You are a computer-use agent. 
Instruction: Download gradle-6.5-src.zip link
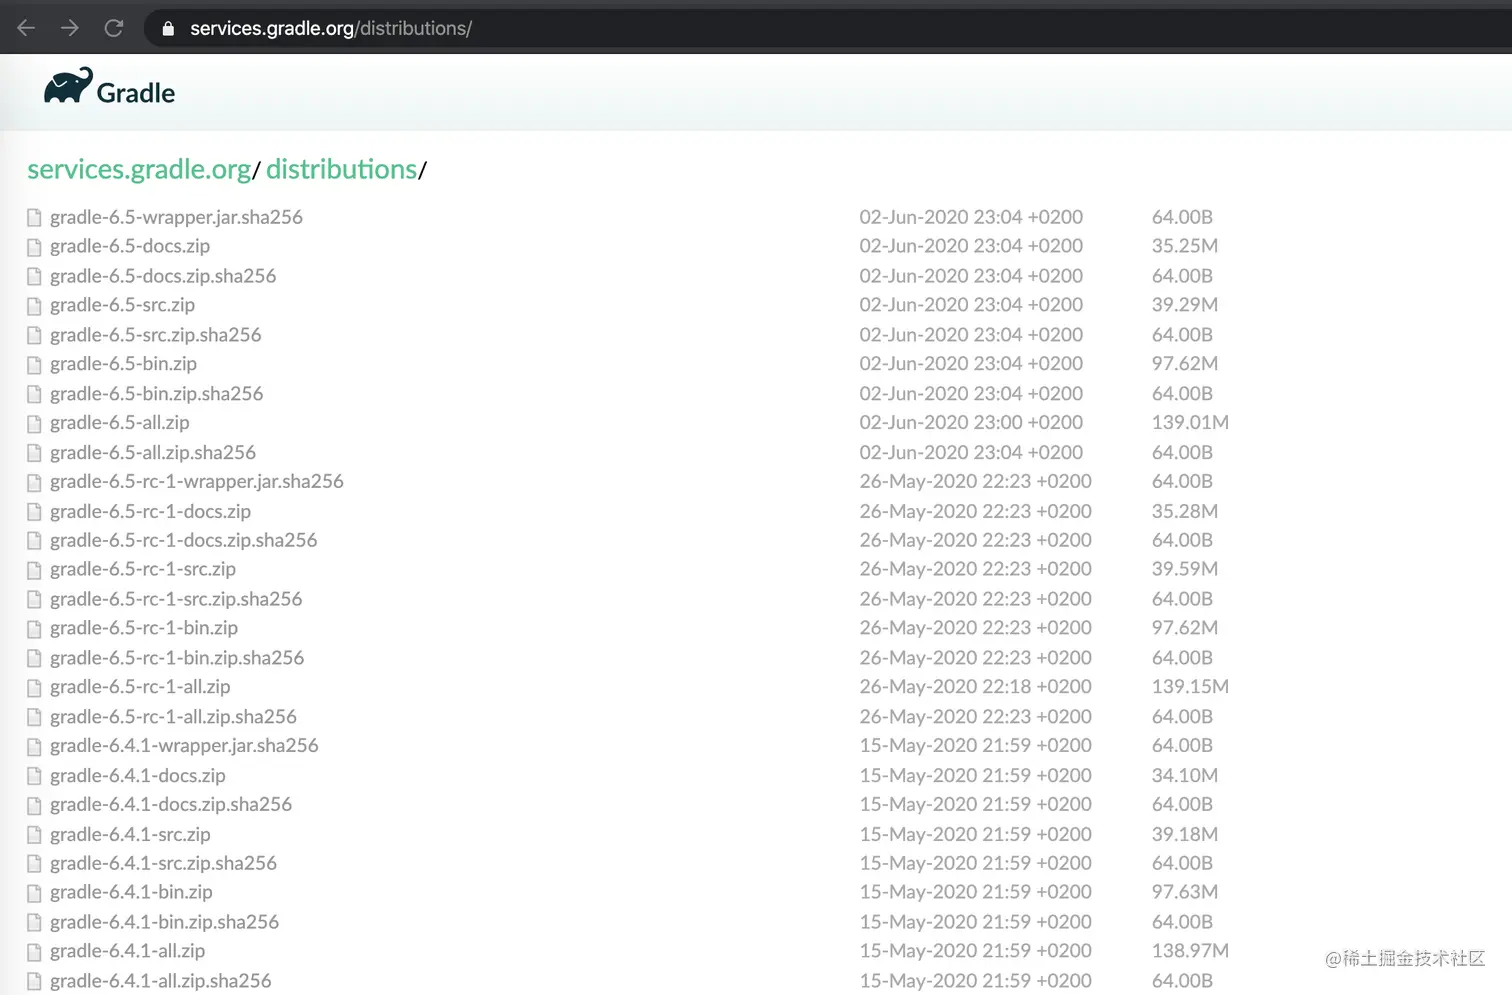[122, 305]
